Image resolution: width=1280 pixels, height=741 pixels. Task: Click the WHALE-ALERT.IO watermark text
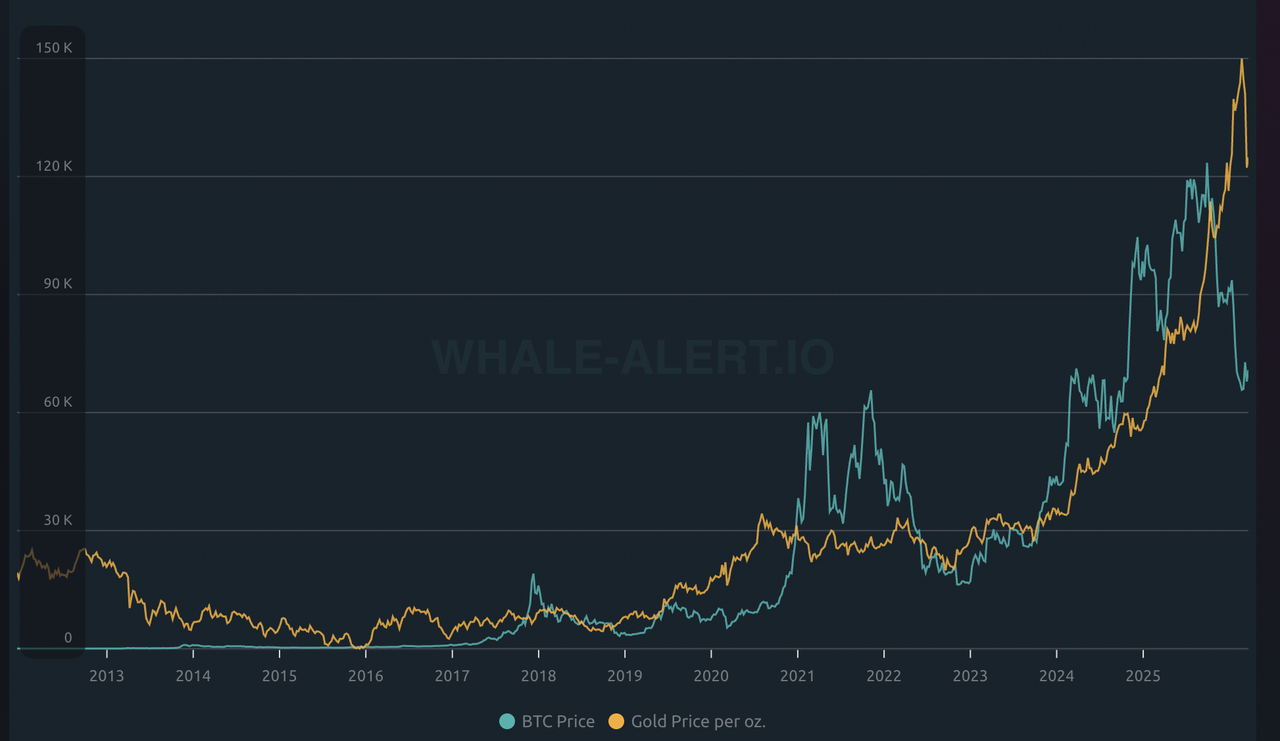pos(633,357)
